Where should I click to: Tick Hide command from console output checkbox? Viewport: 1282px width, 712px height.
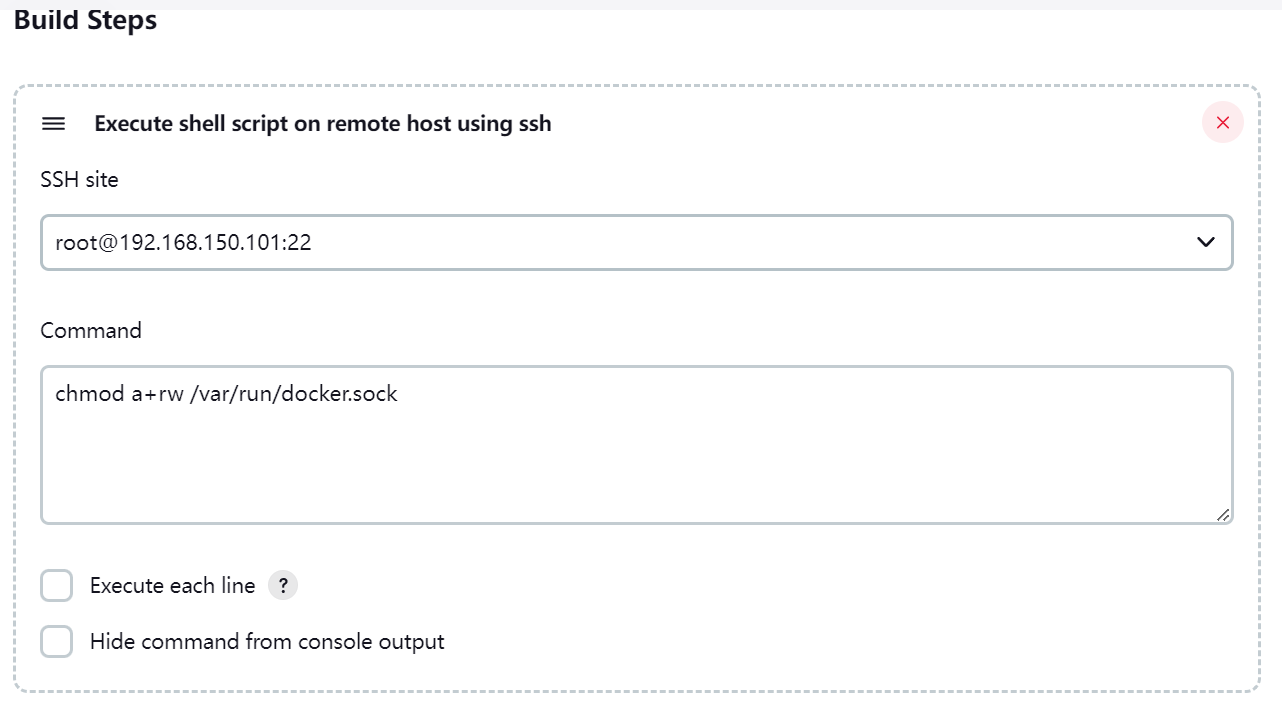[x=57, y=642]
